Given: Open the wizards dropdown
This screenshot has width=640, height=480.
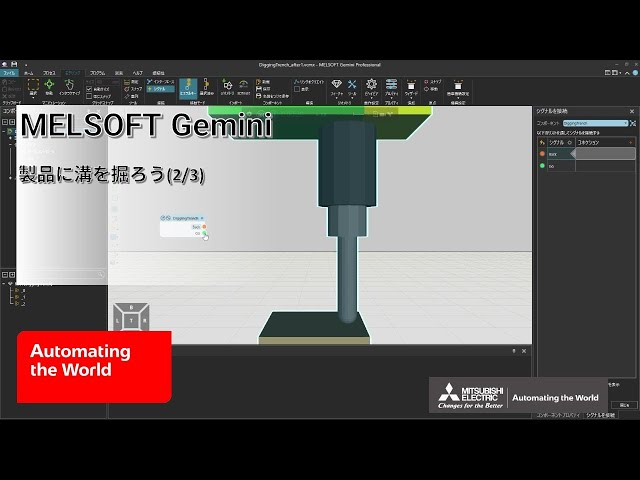Looking at the screenshot, I should tap(411, 88).
